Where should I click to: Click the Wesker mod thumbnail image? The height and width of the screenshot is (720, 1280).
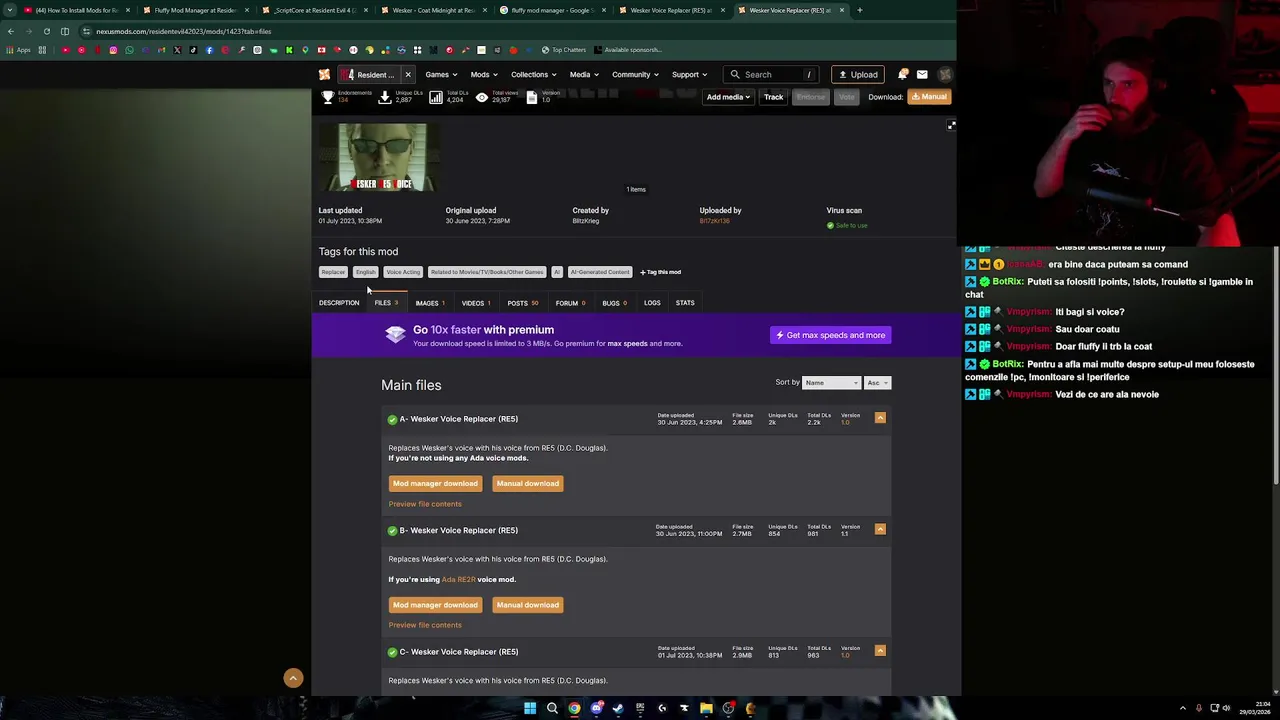(x=382, y=157)
